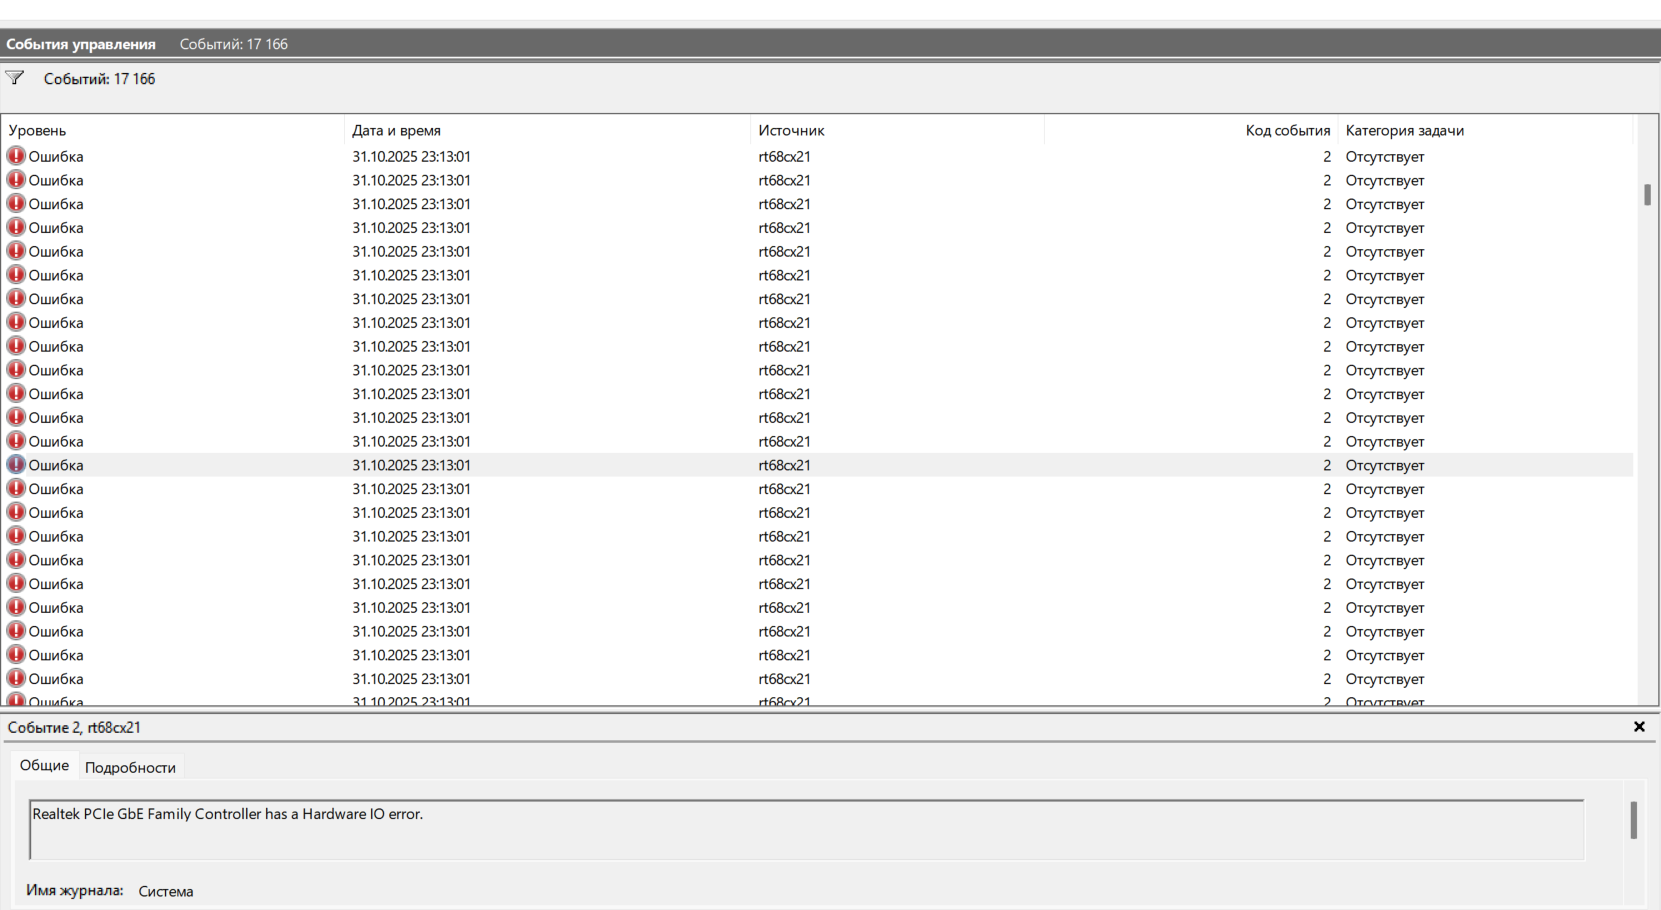Click the error icon of the highlighted row
1661x910 pixels.
[x=16, y=465]
